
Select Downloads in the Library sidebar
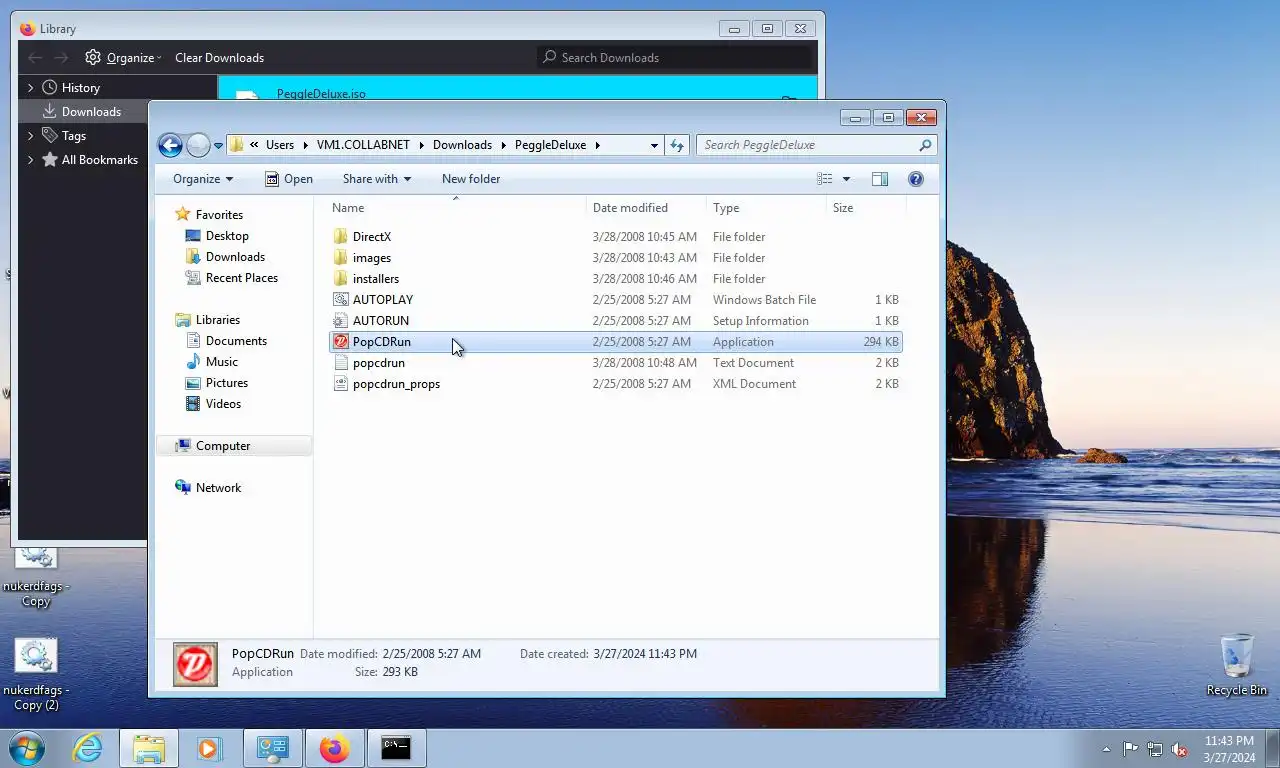coord(91,112)
